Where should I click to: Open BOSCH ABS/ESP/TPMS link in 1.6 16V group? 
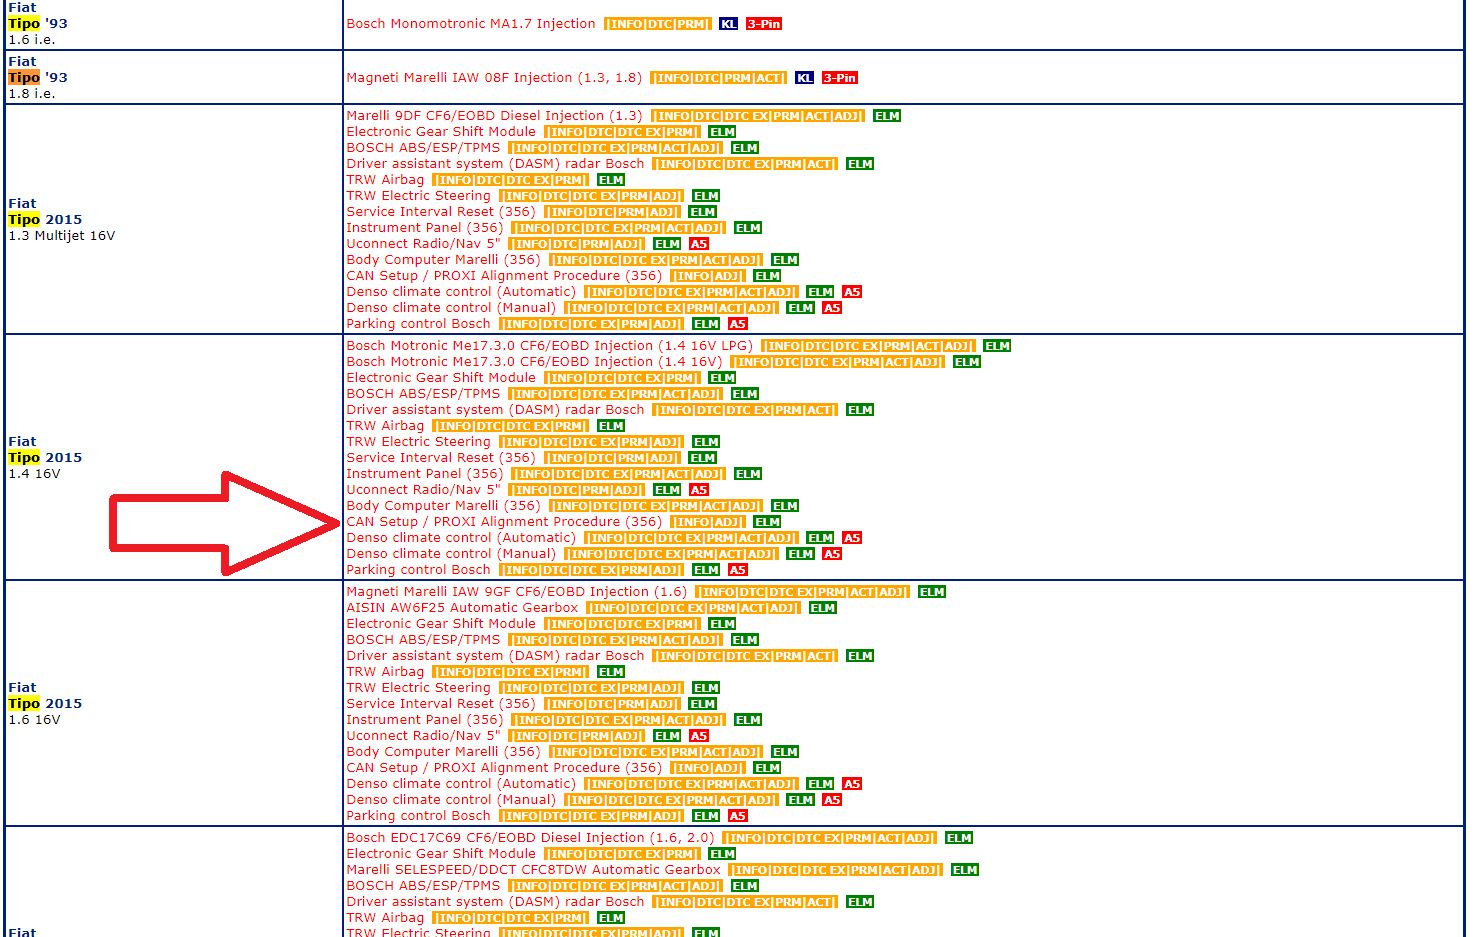[x=423, y=640]
